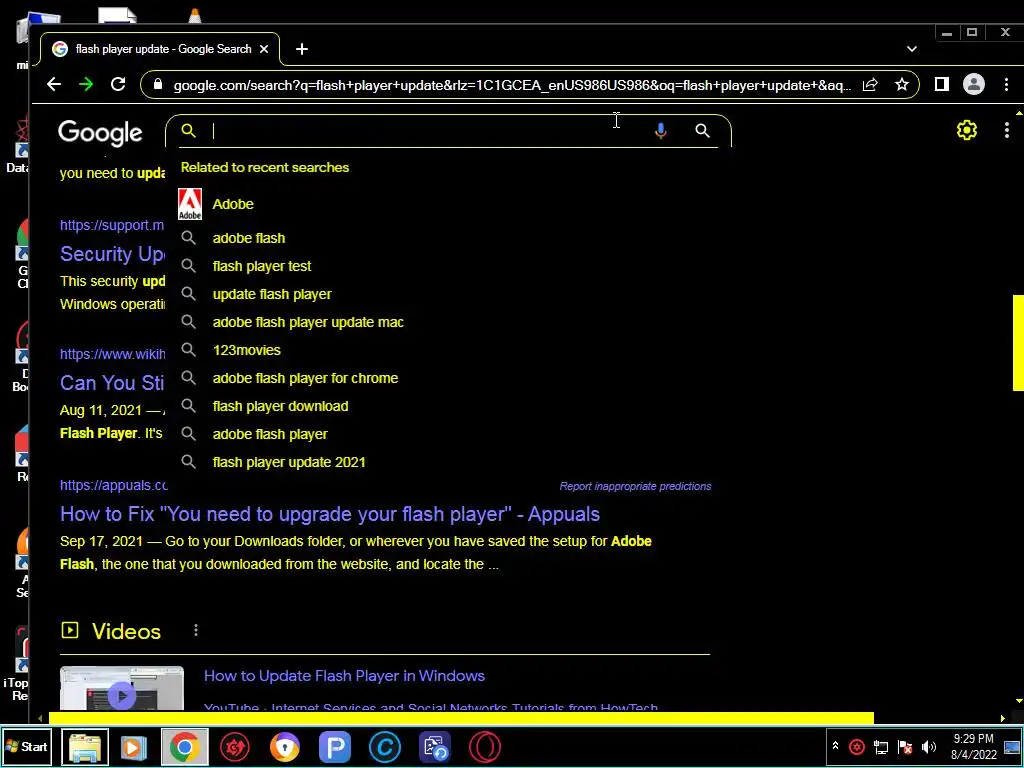Click the address bar URL

[511, 86]
